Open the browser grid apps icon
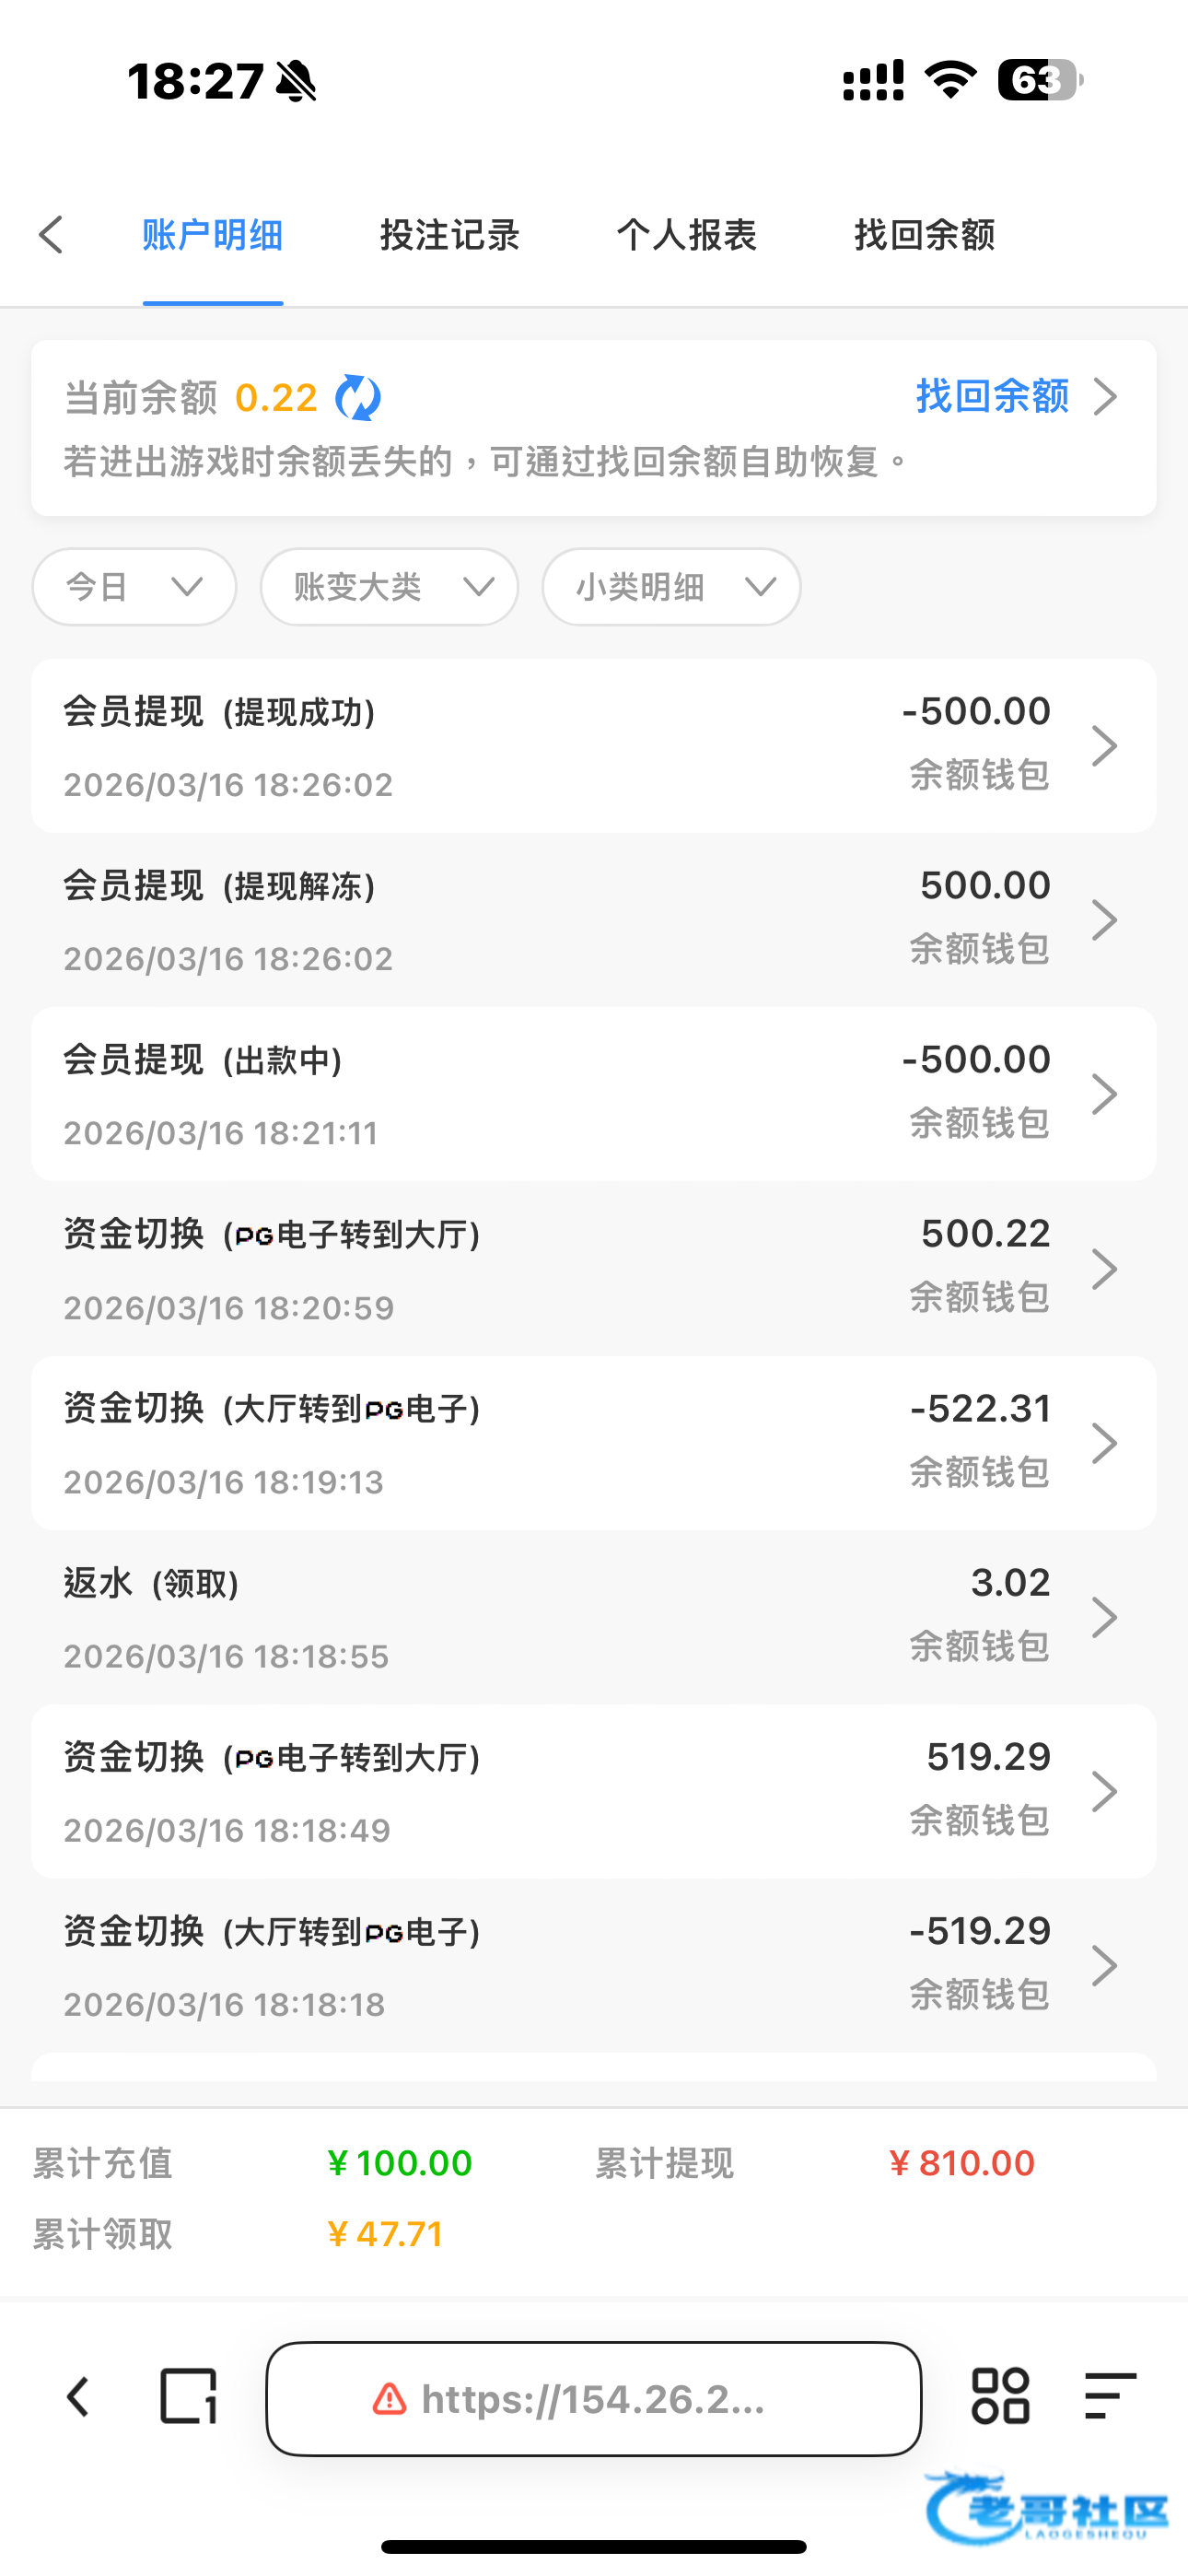 (x=1000, y=2397)
